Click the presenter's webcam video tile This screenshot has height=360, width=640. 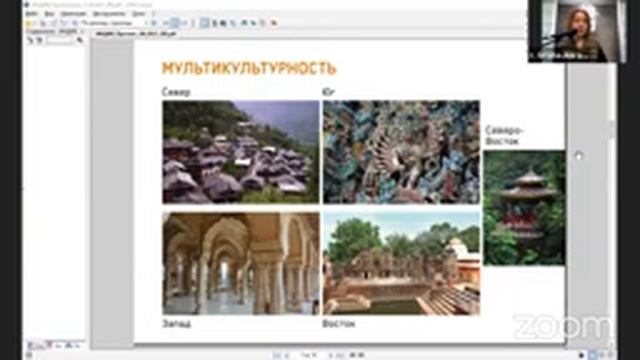tap(577, 31)
